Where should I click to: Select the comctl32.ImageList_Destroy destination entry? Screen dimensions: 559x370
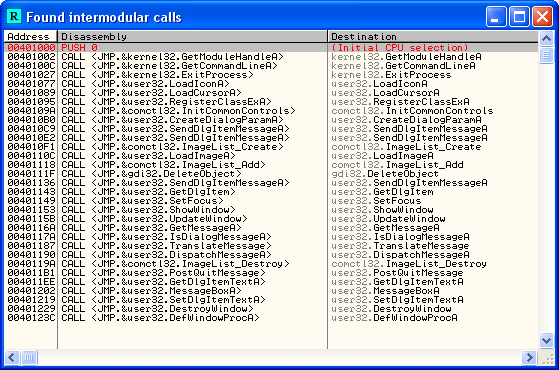click(409, 264)
